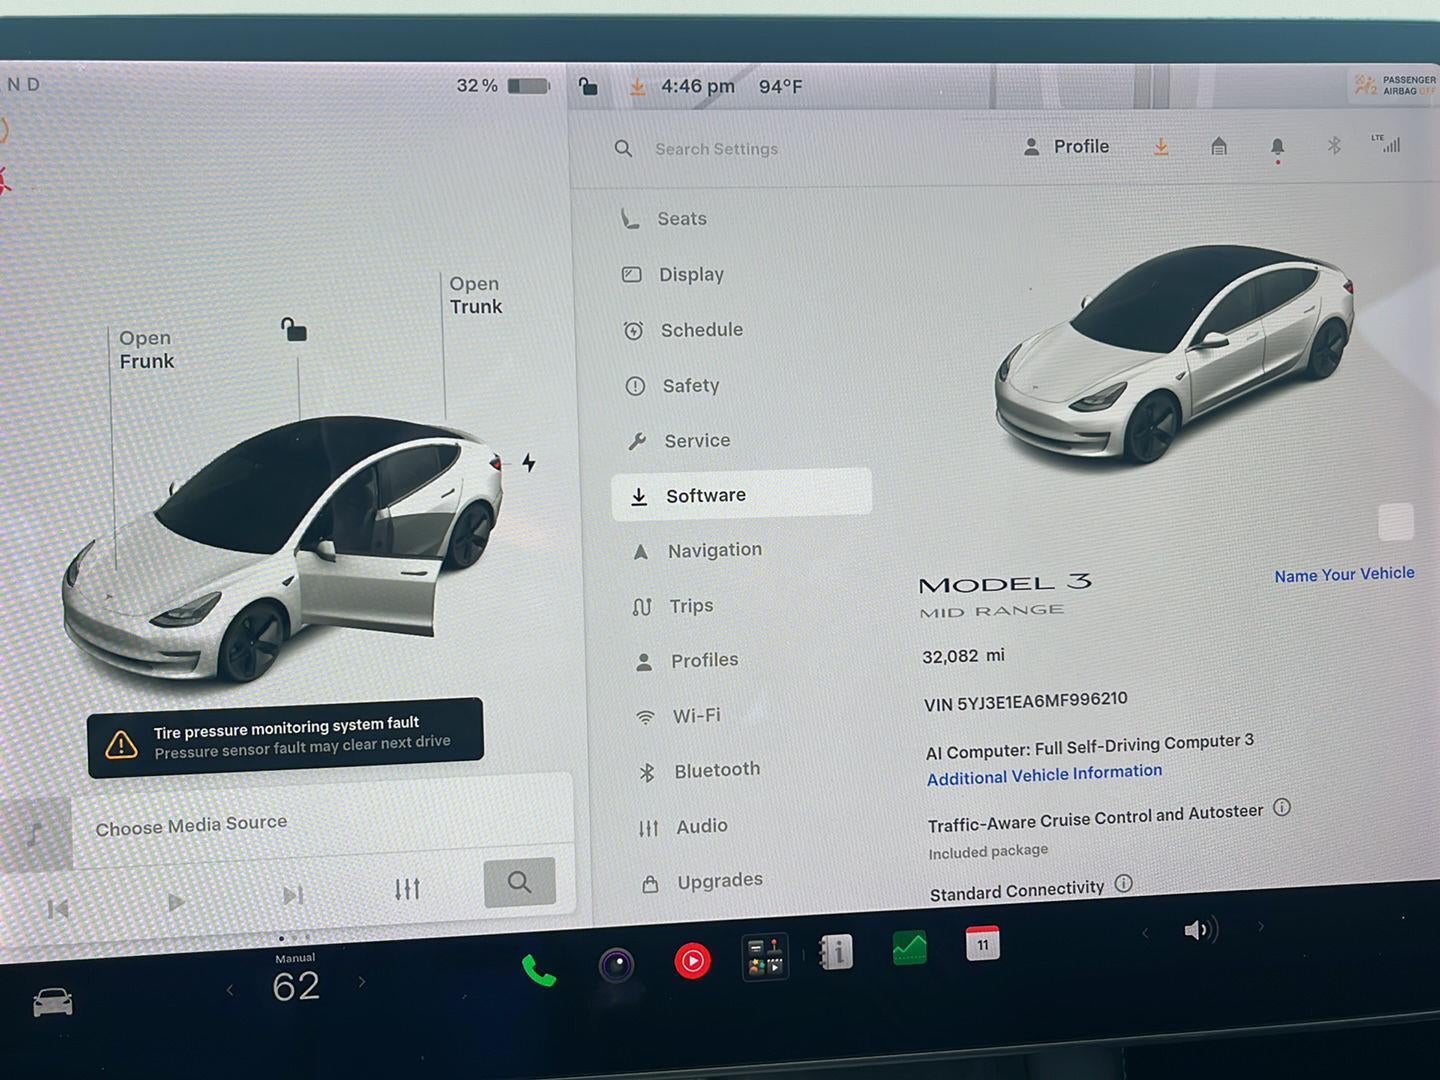Open the red media player app
The height and width of the screenshot is (1080, 1440).
[692, 961]
